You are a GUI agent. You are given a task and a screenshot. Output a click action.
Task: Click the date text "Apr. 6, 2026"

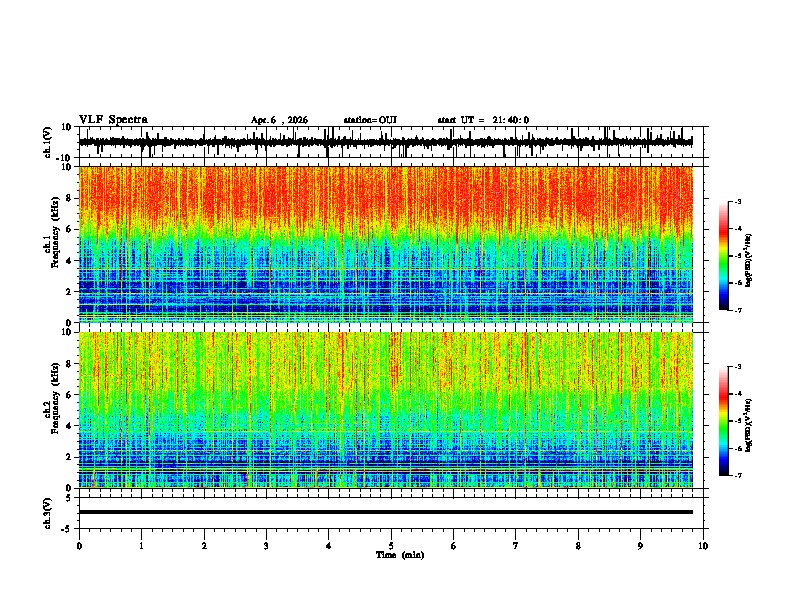click(279, 120)
